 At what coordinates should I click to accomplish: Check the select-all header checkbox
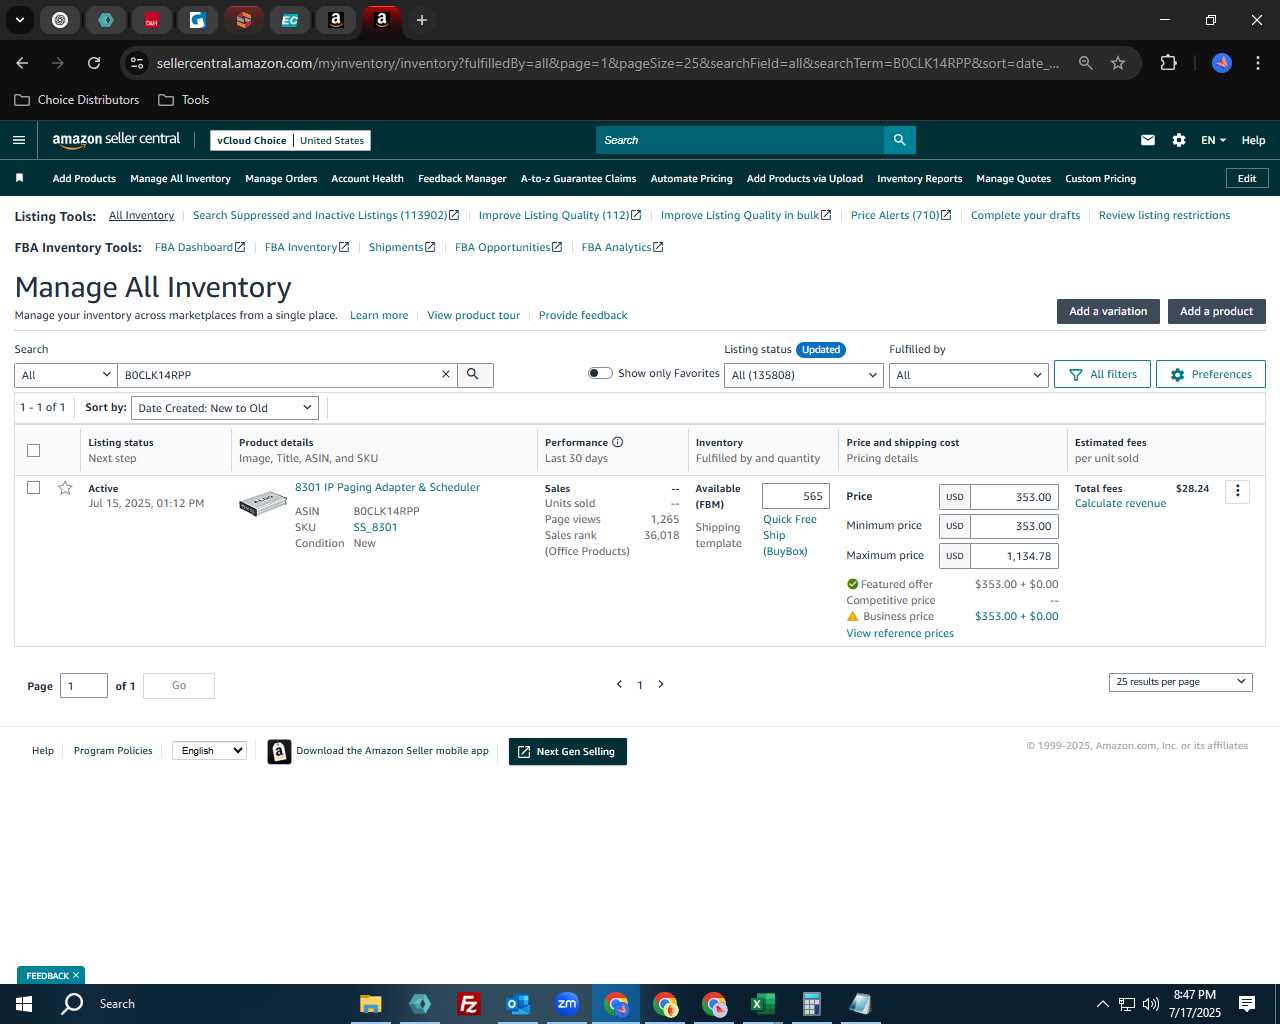point(33,450)
